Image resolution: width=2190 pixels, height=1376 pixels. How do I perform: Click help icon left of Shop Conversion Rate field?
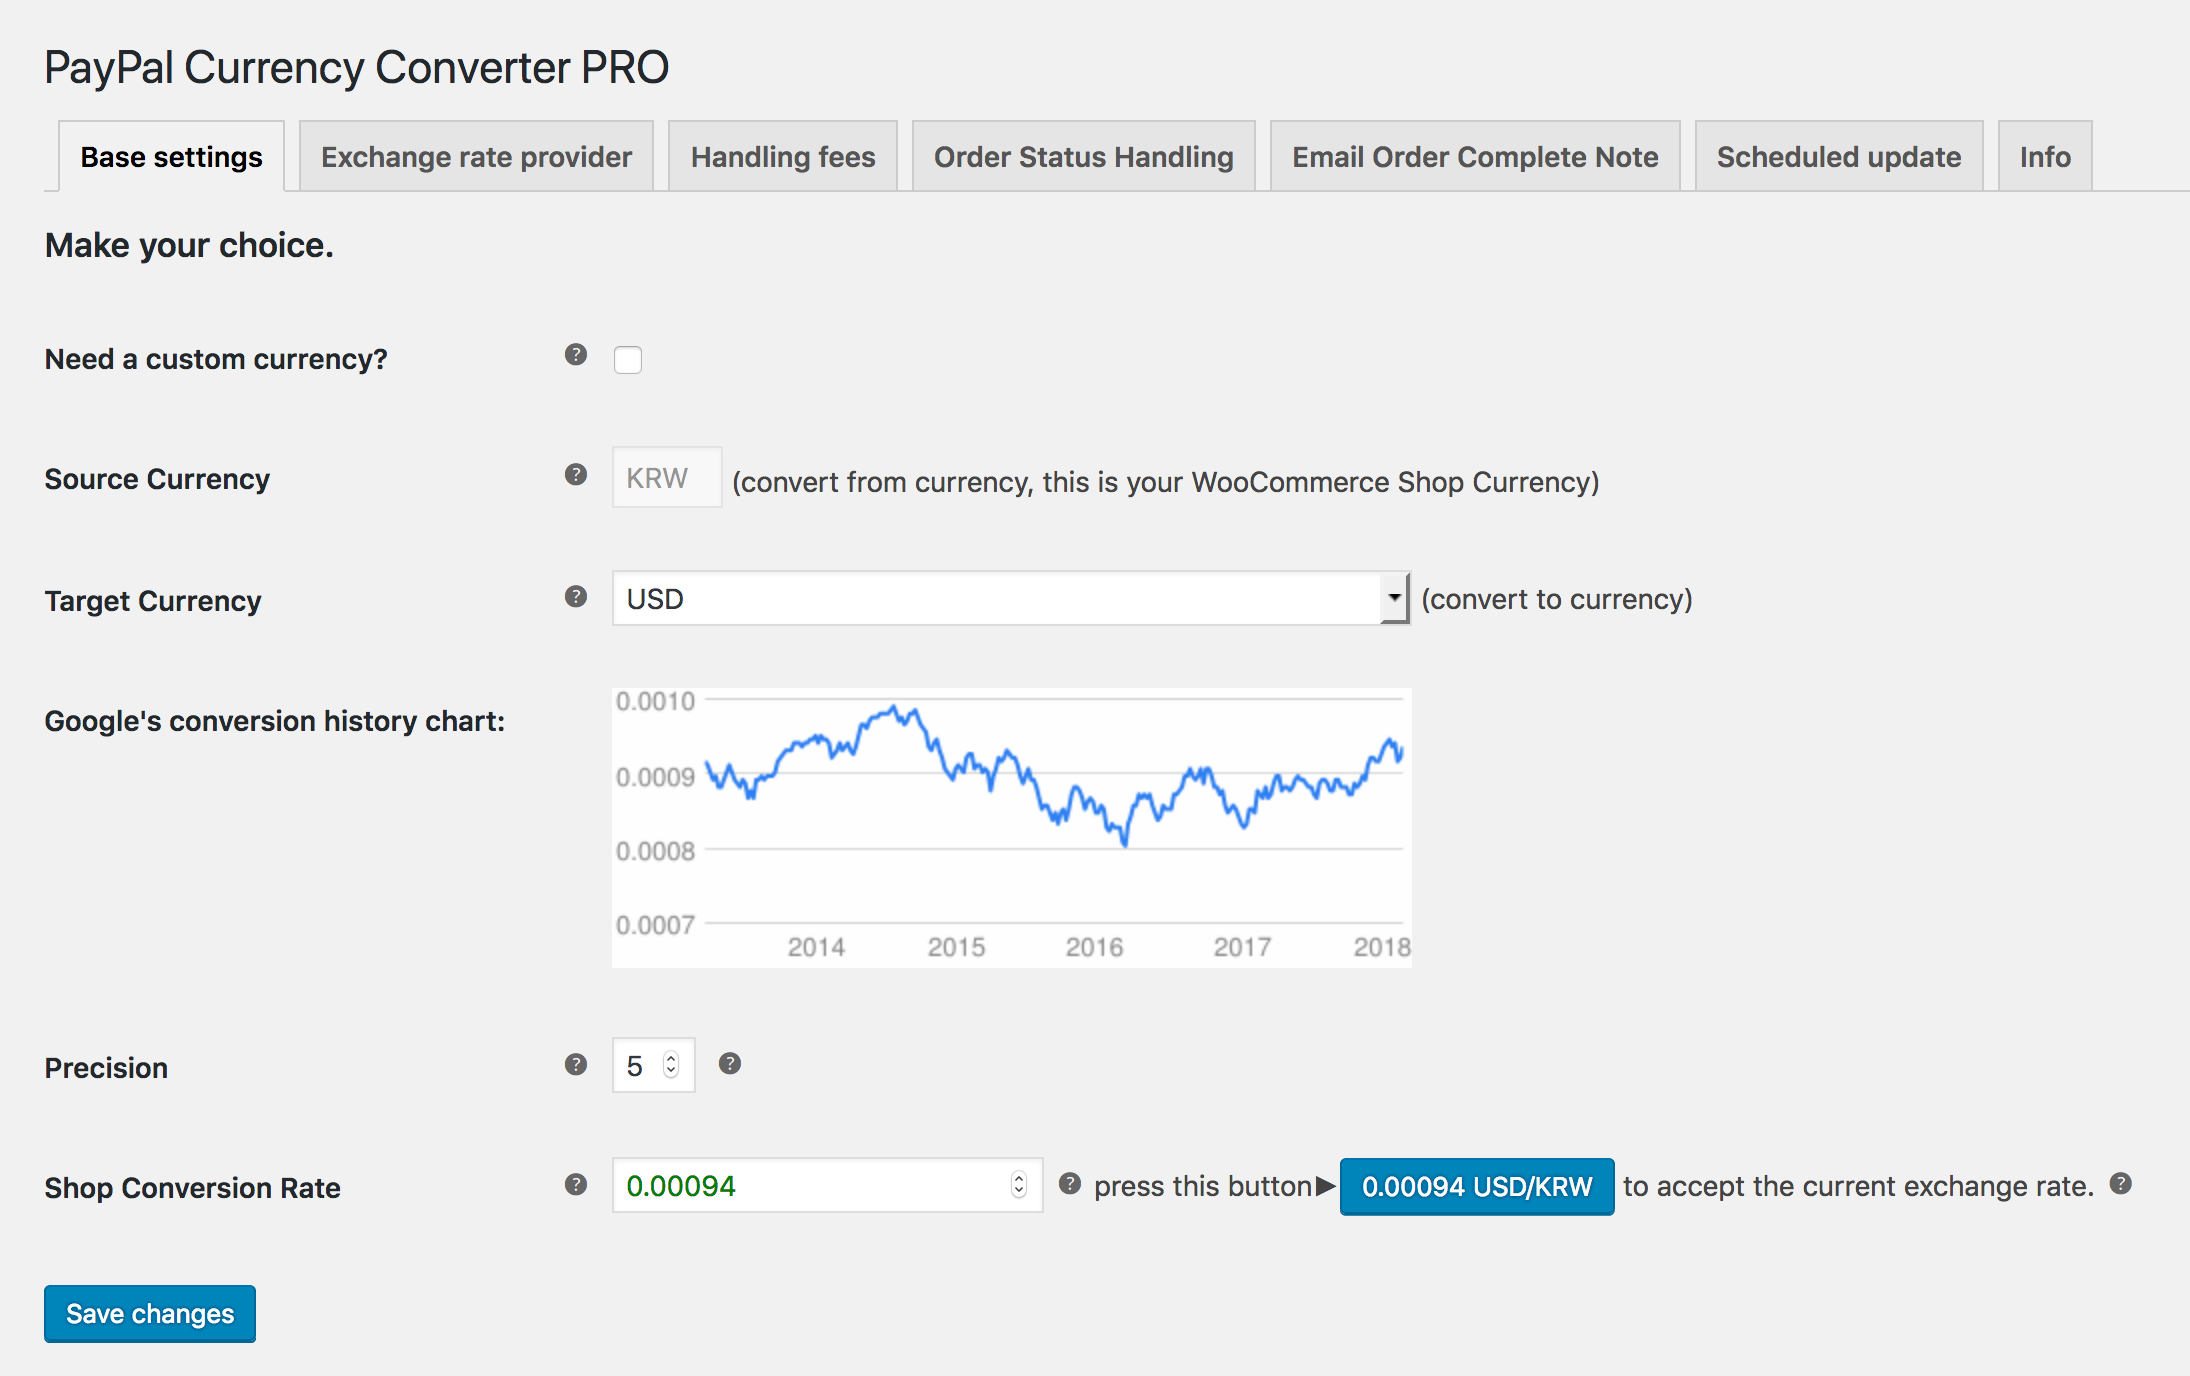(x=575, y=1185)
